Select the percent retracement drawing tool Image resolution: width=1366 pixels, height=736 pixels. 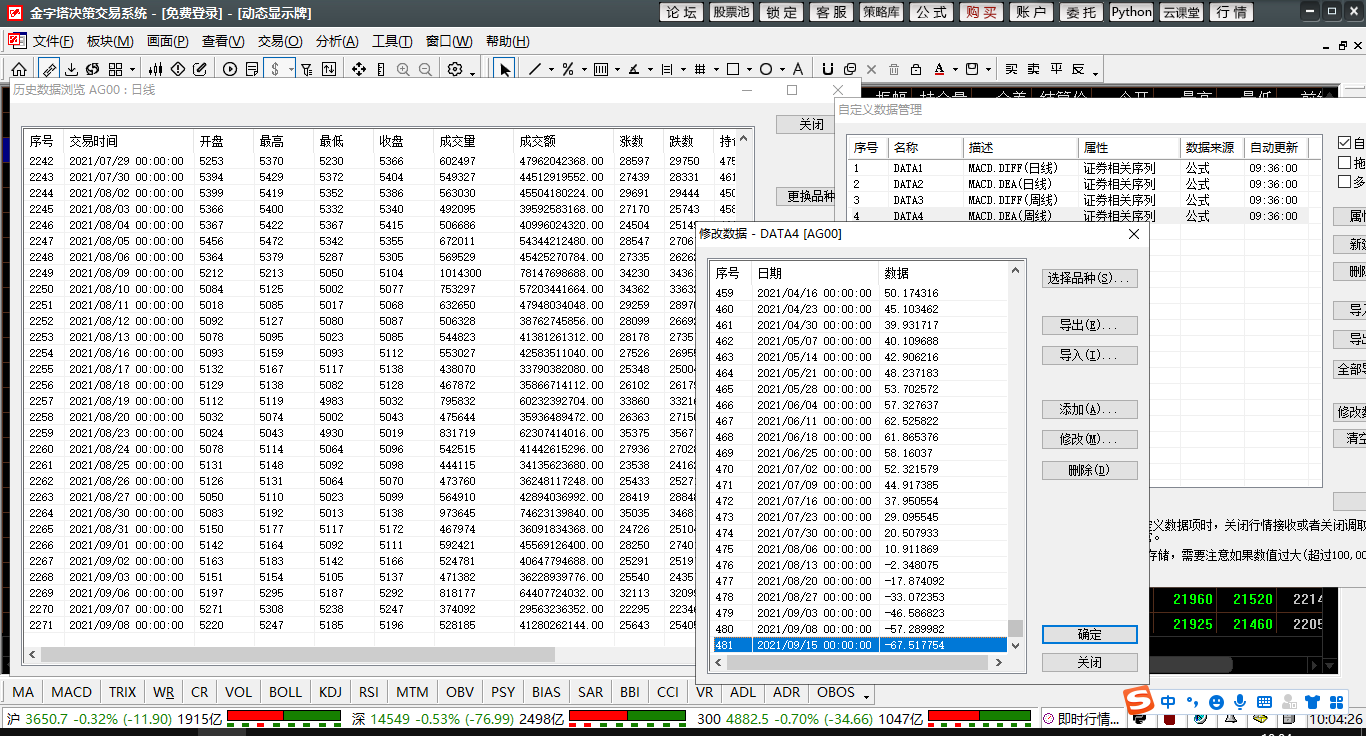[x=568, y=69]
